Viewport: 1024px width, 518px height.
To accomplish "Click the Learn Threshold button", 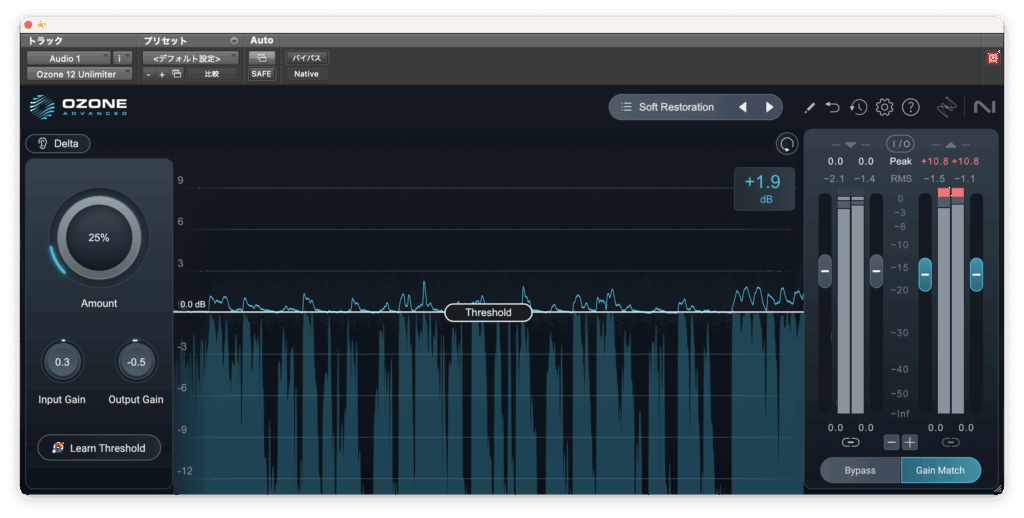I will (99, 448).
